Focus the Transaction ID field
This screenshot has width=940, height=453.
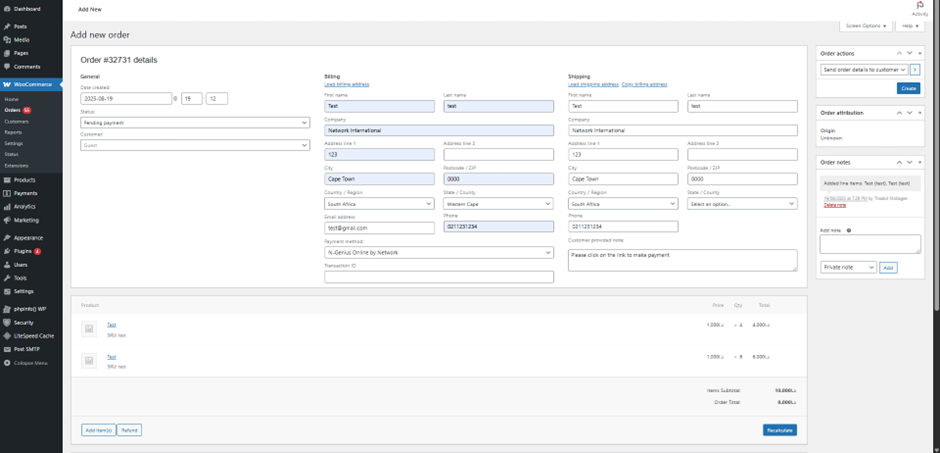click(439, 277)
